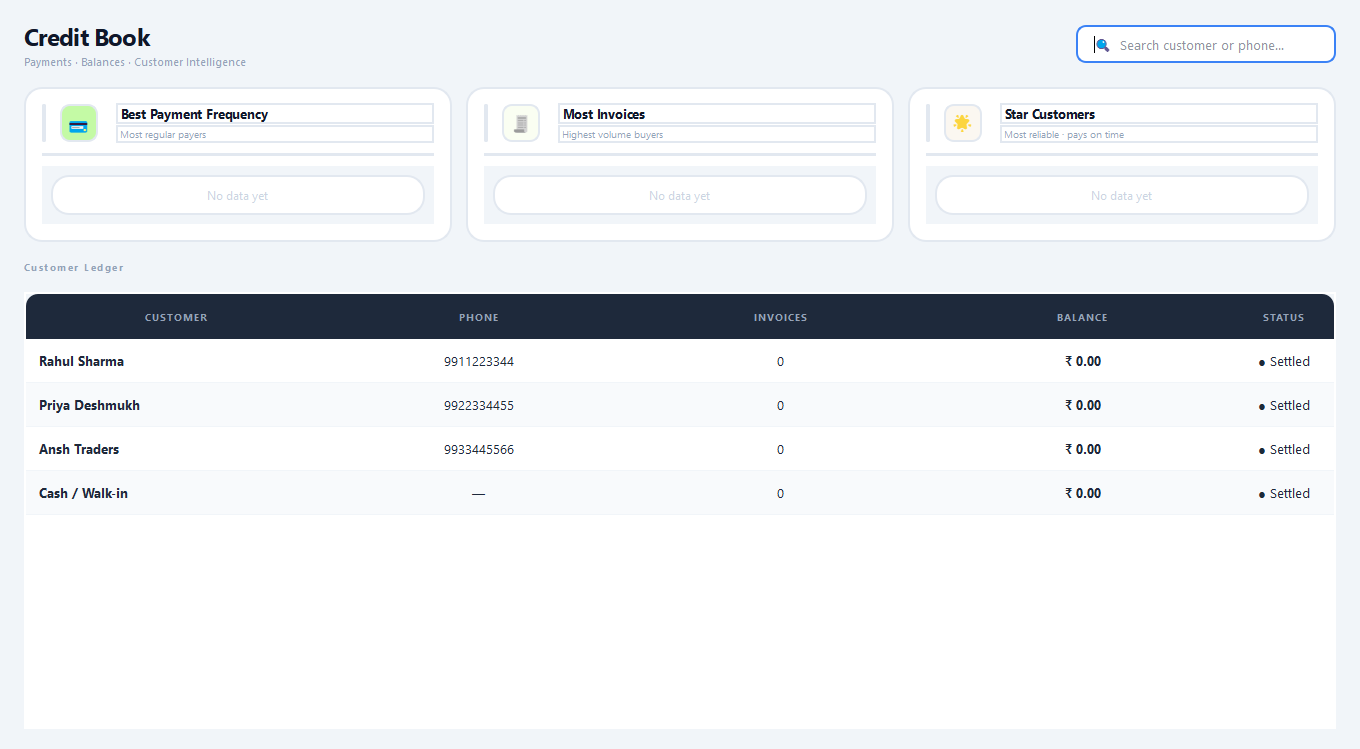Click the 'Highest volume buyers' subtitle
Screen dimensions: 1360x749
[x=613, y=134]
